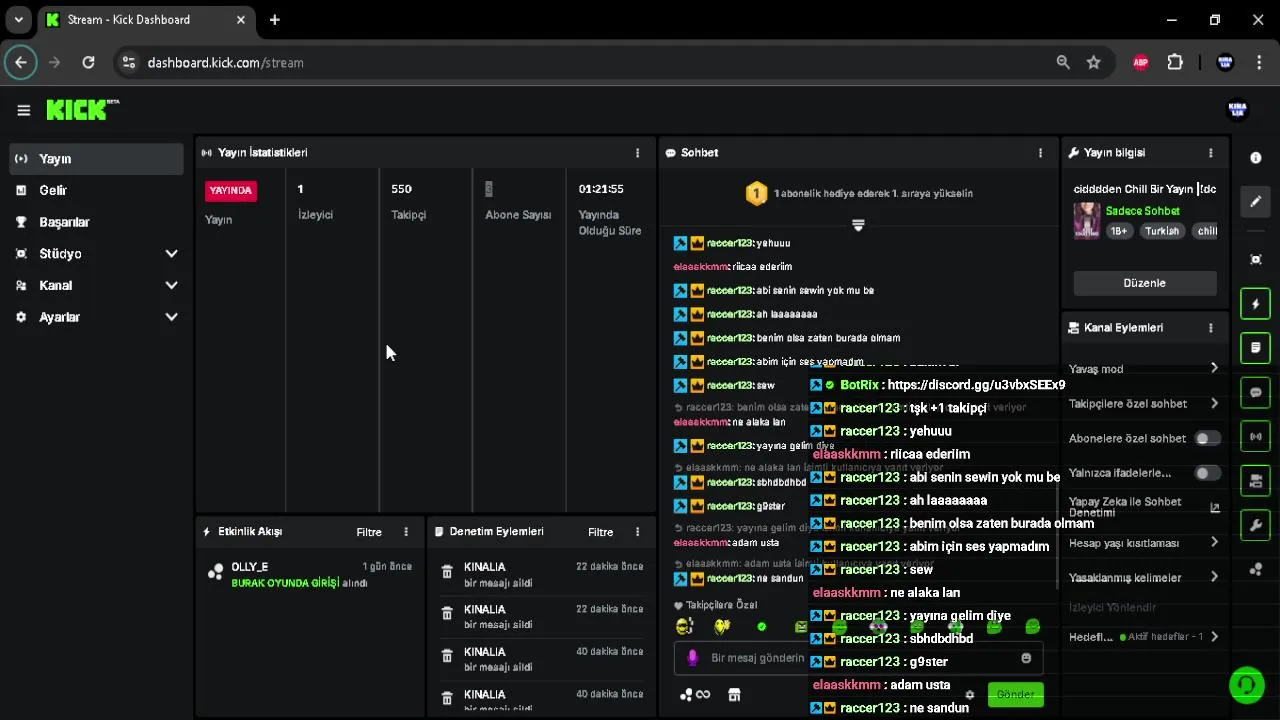Open options menu of Etkinlik Akışı panel
1280x720 pixels.
point(405,532)
